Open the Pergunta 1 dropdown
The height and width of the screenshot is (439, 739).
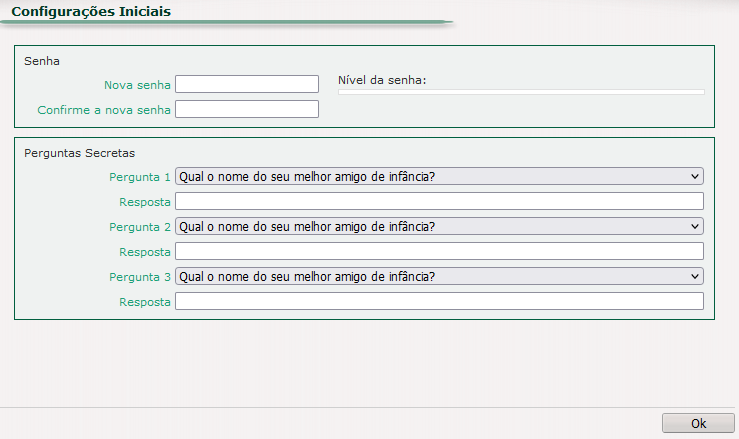(x=439, y=176)
